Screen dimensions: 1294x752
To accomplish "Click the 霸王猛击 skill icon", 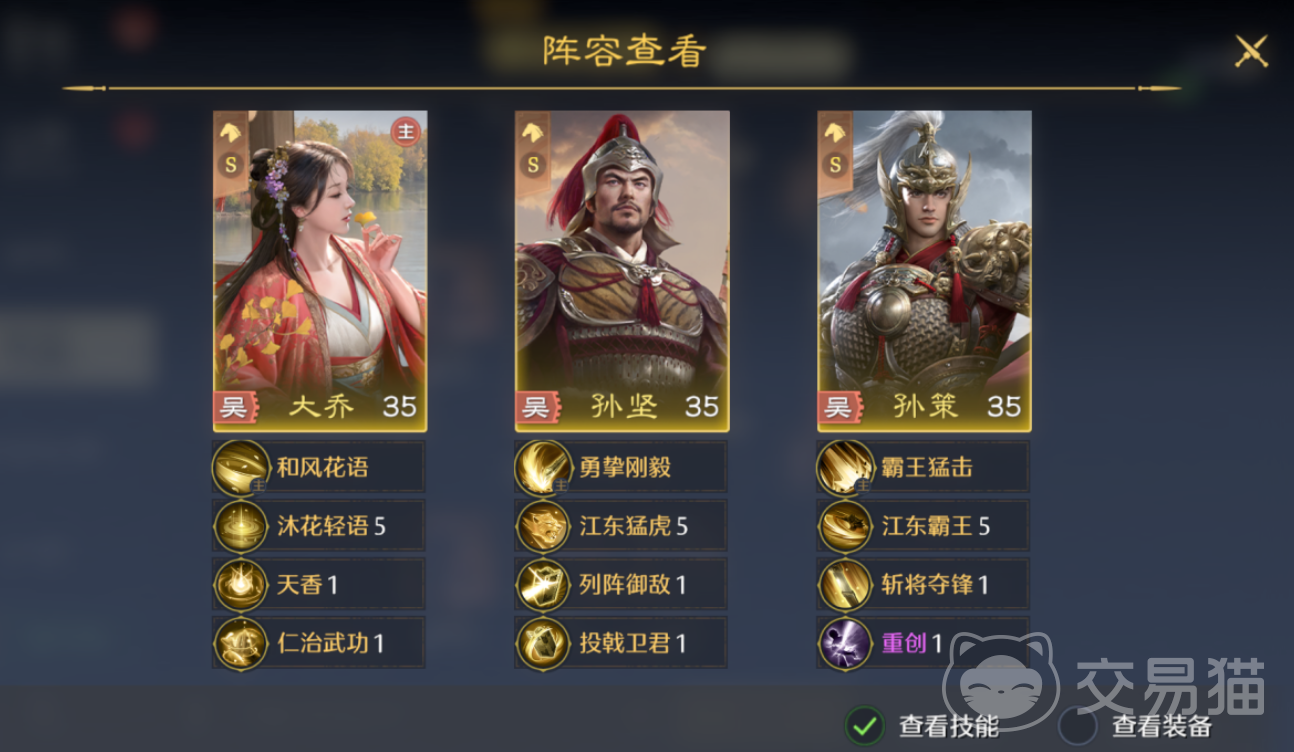I will 846,468.
